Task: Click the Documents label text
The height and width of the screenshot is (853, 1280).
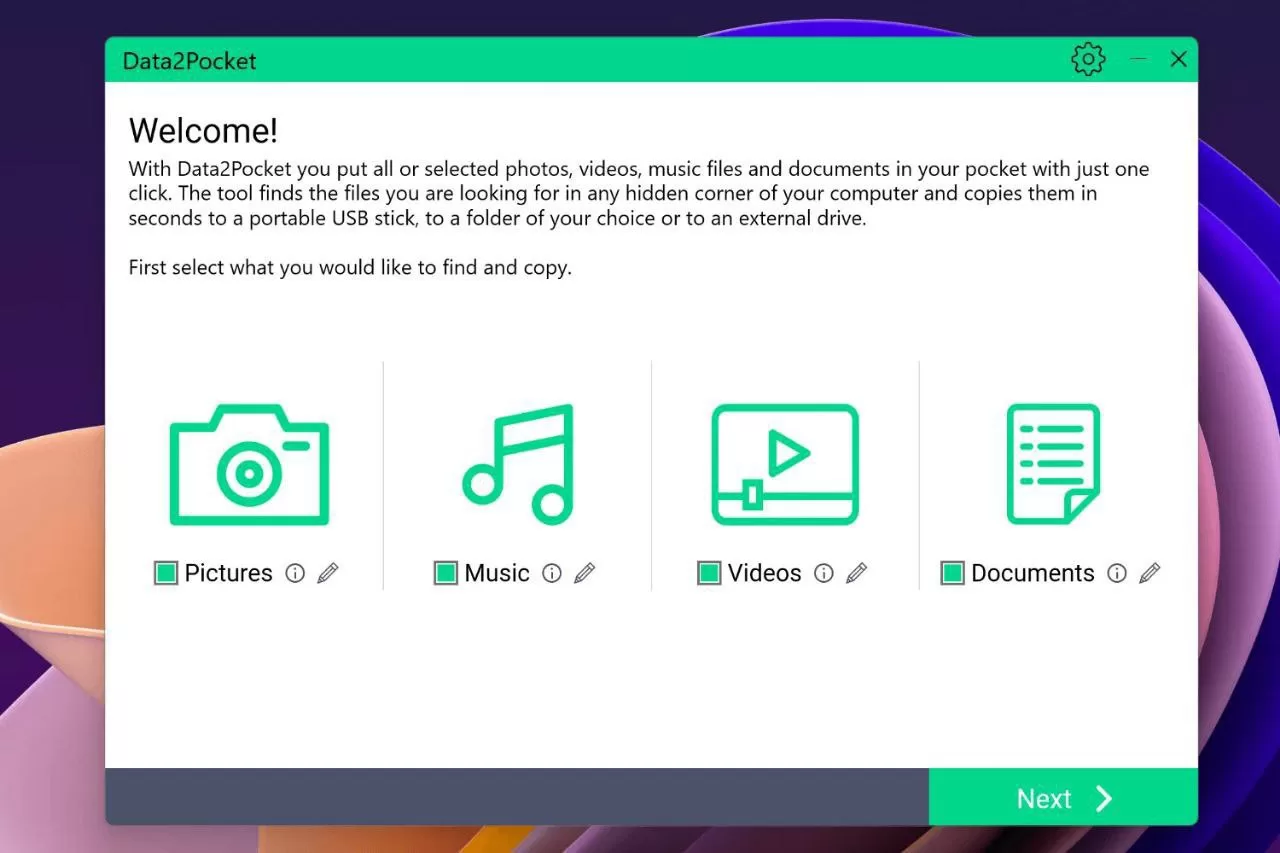Action: pos(1033,573)
